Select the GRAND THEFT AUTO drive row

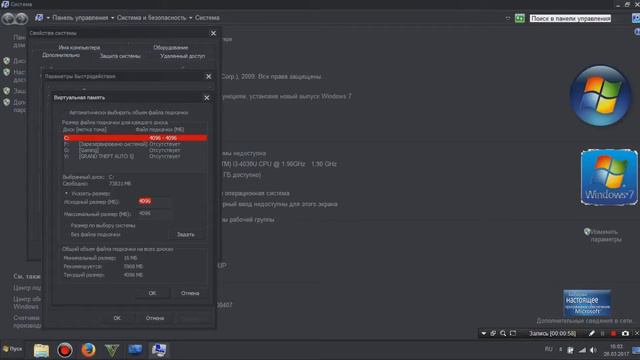click(x=135, y=156)
